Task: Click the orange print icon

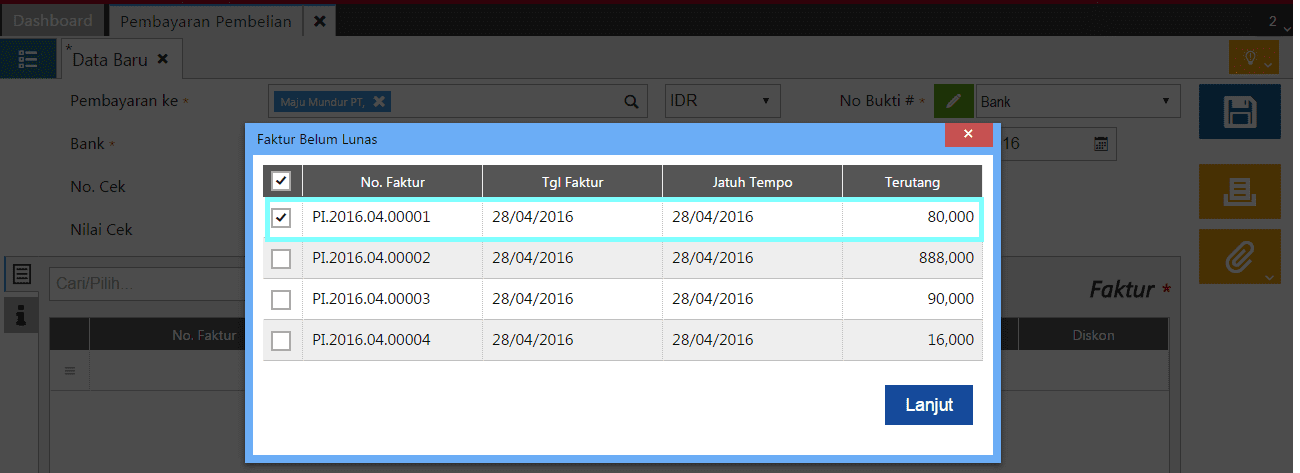Action: [1239, 191]
